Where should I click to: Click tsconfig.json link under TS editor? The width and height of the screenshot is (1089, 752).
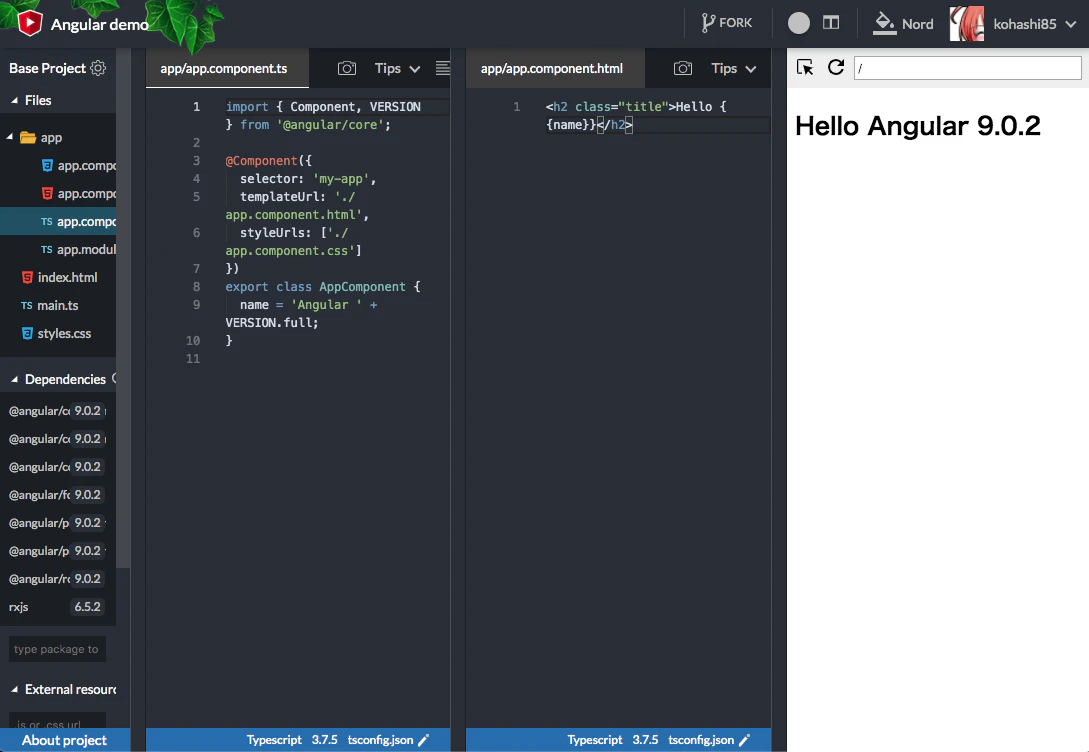coord(381,740)
